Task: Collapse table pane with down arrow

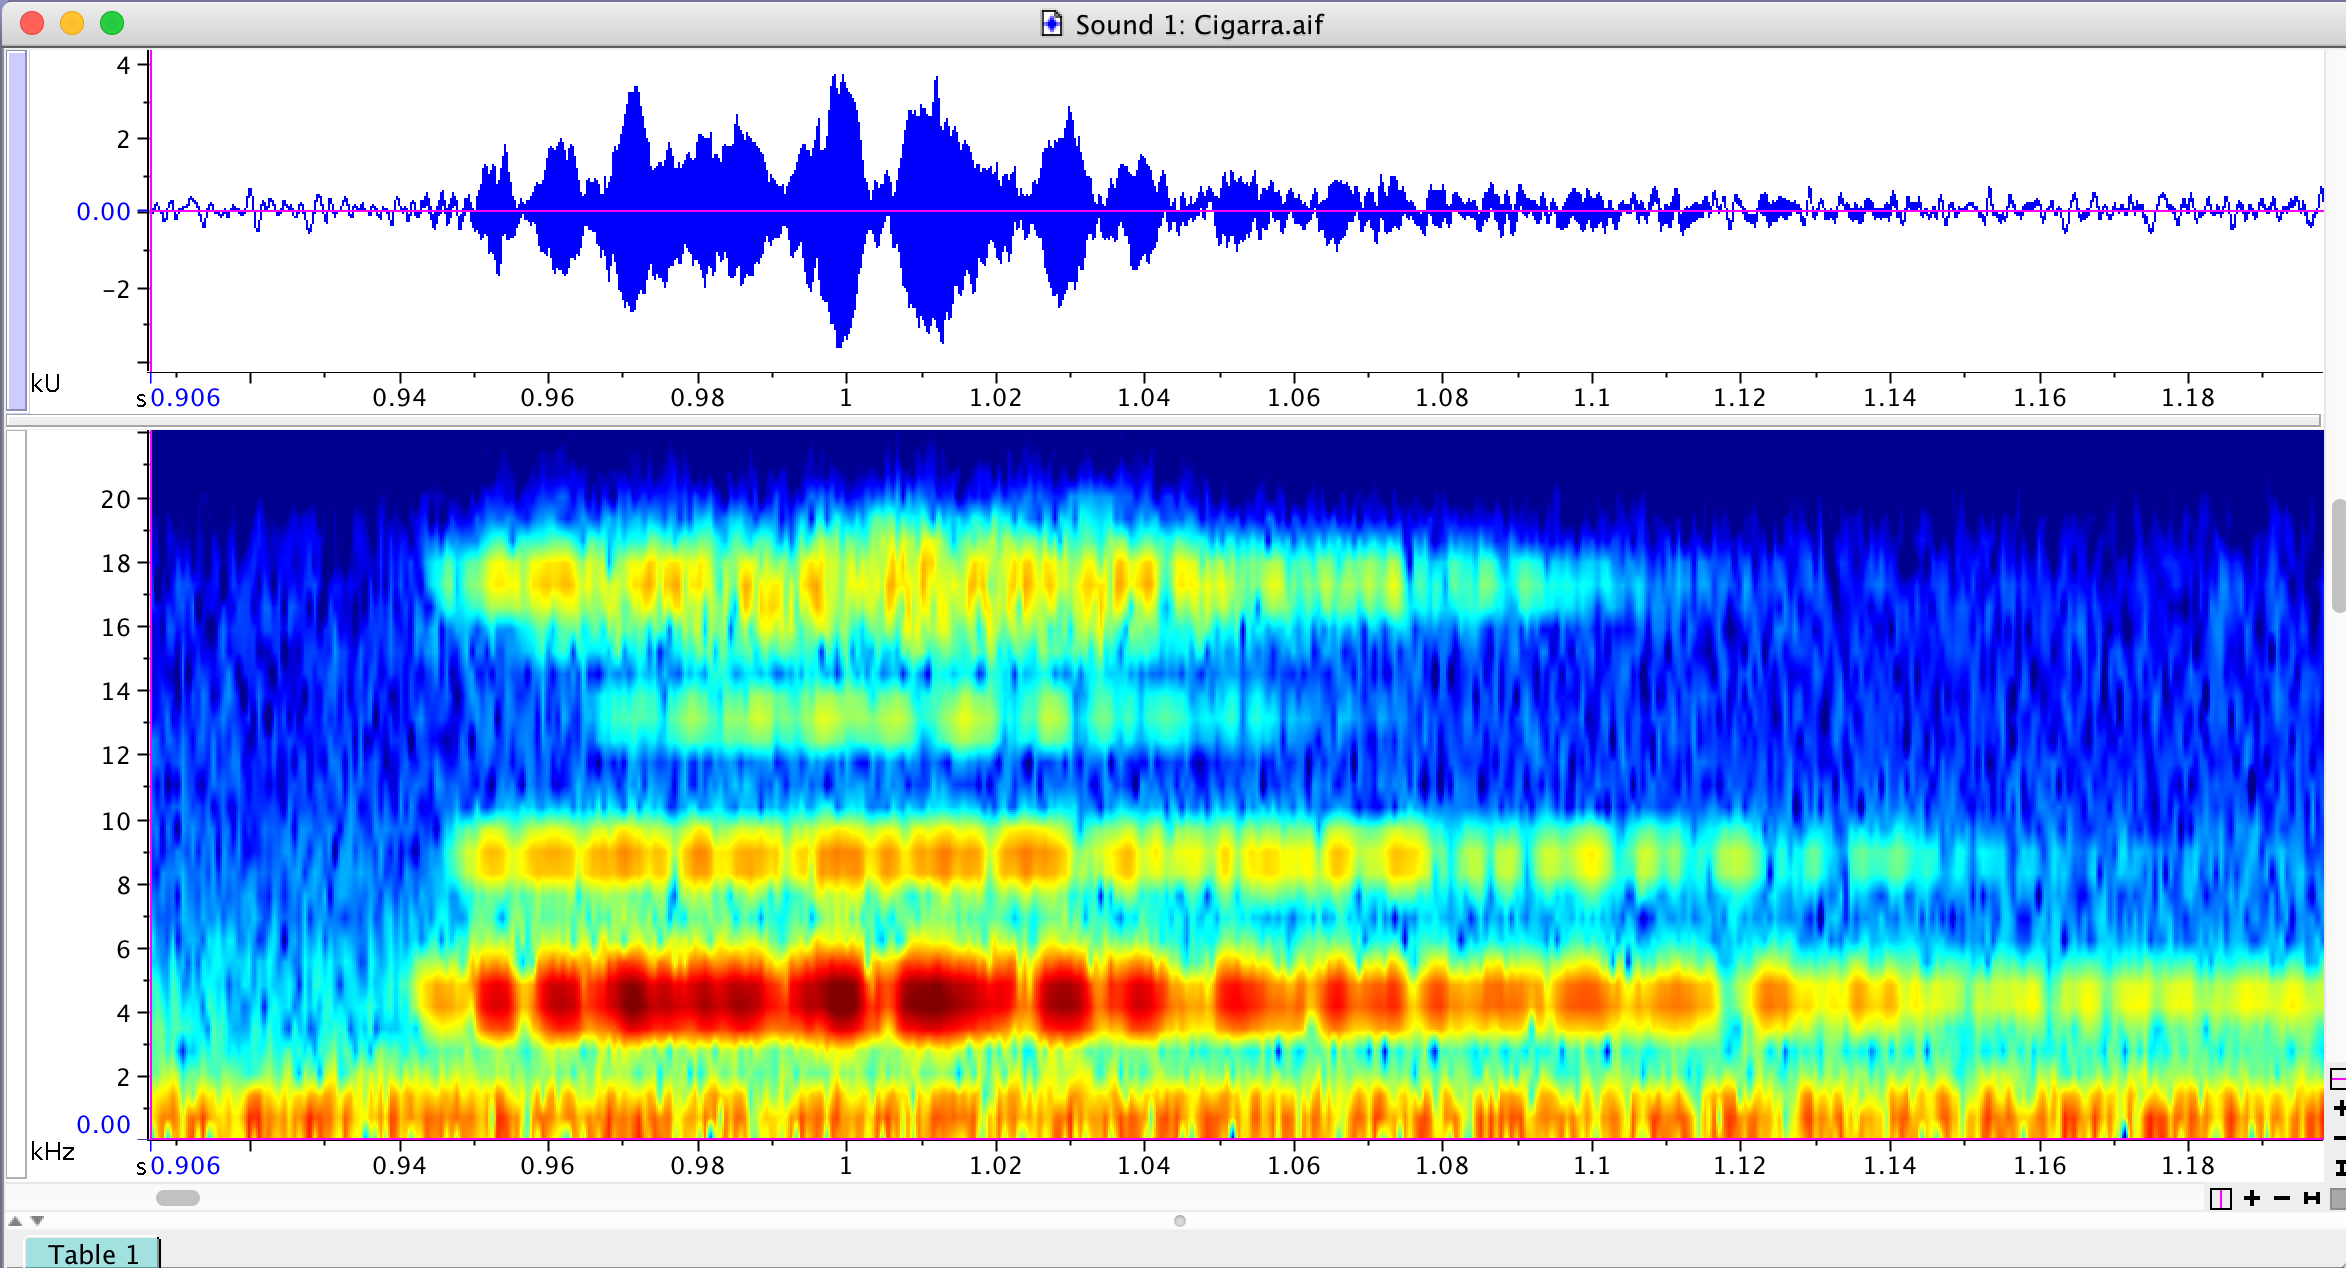Action: (38, 1221)
